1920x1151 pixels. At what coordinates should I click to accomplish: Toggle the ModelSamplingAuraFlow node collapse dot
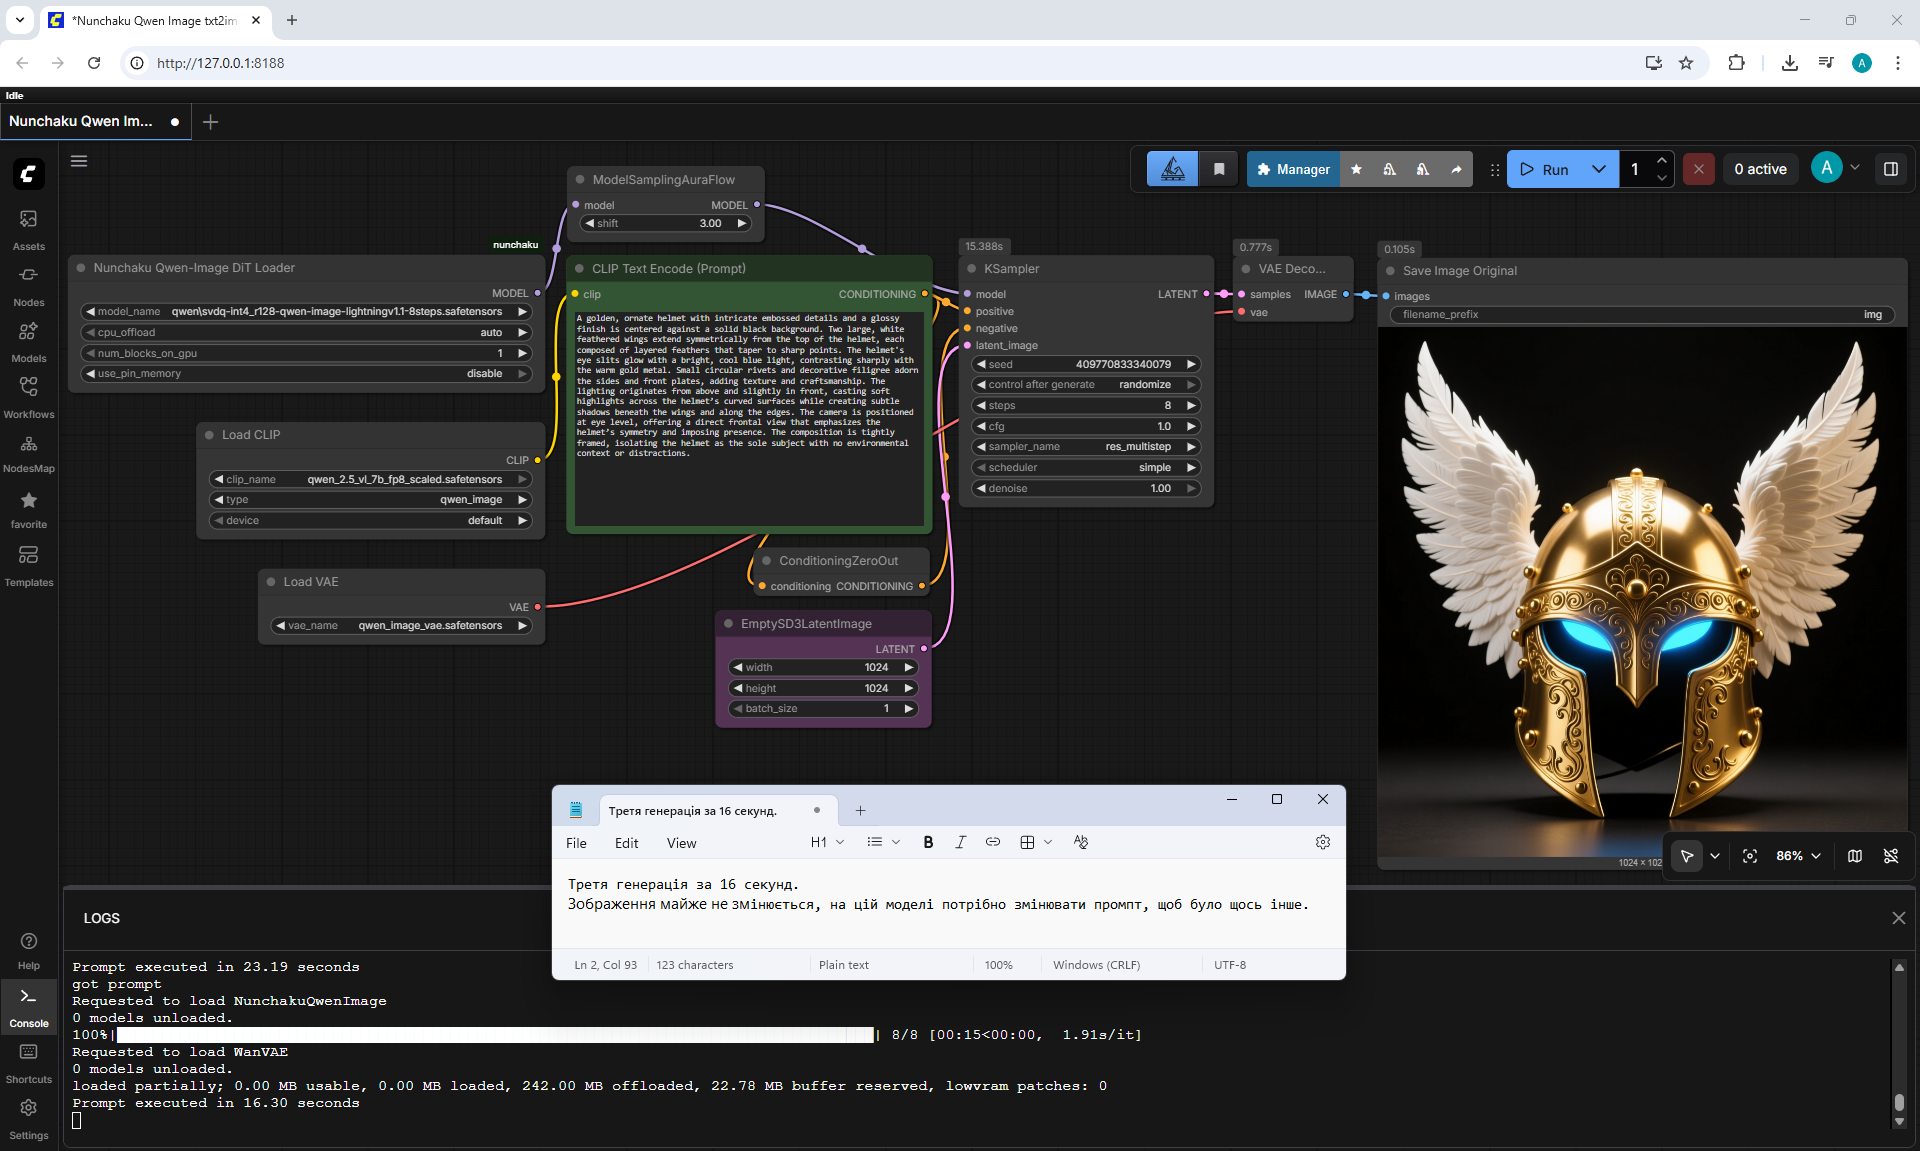click(x=580, y=180)
